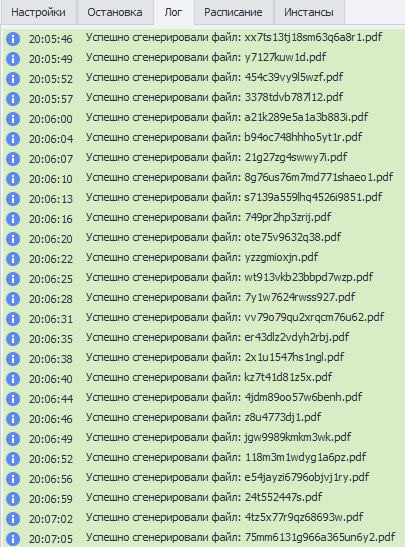Select log entry for 24t552447s.pdf
Viewport: 405px width, 547px height.
point(204,497)
